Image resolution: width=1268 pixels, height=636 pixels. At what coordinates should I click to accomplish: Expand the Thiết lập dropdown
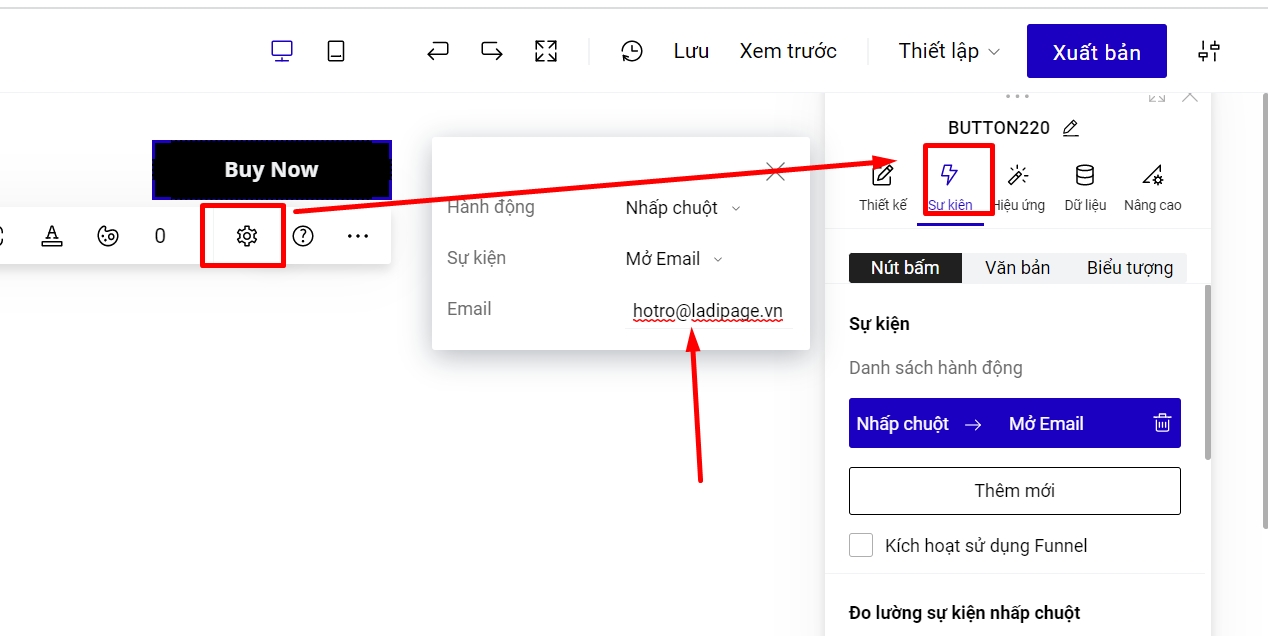[x=948, y=51]
